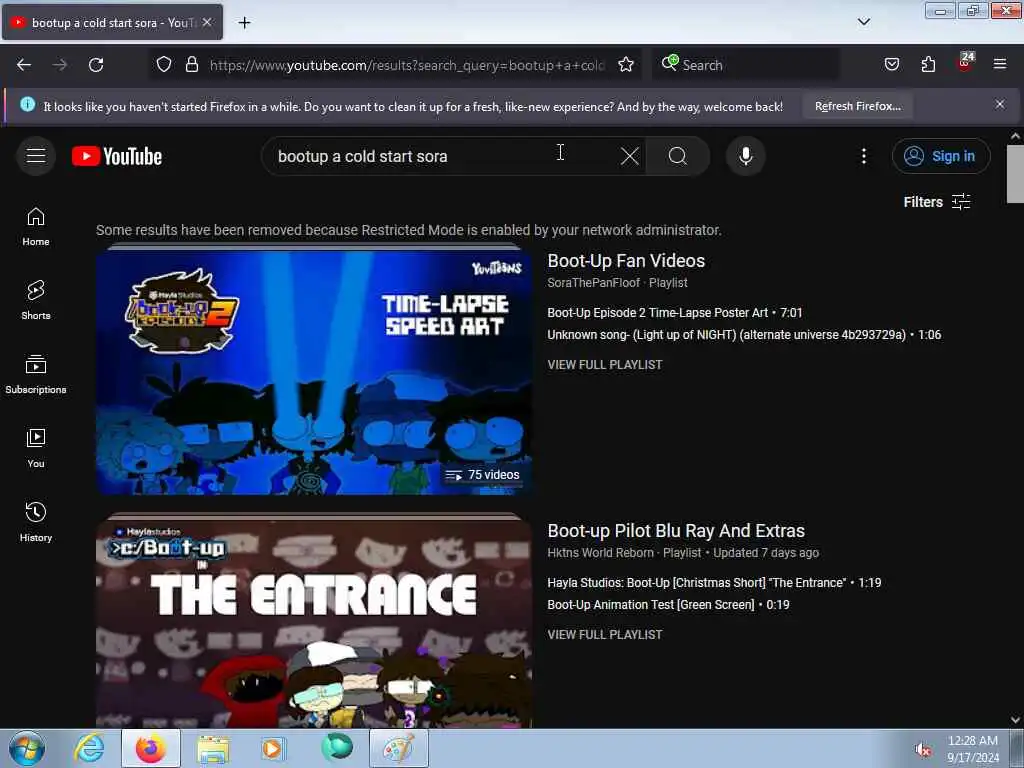
Task: View site security via the padlock icon
Action: (191, 65)
